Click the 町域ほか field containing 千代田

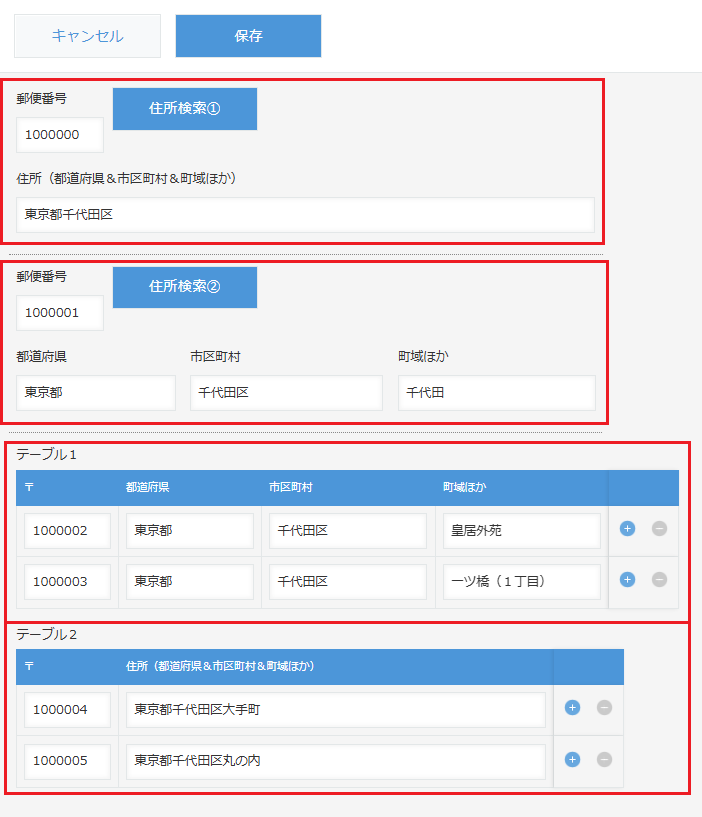click(x=496, y=393)
